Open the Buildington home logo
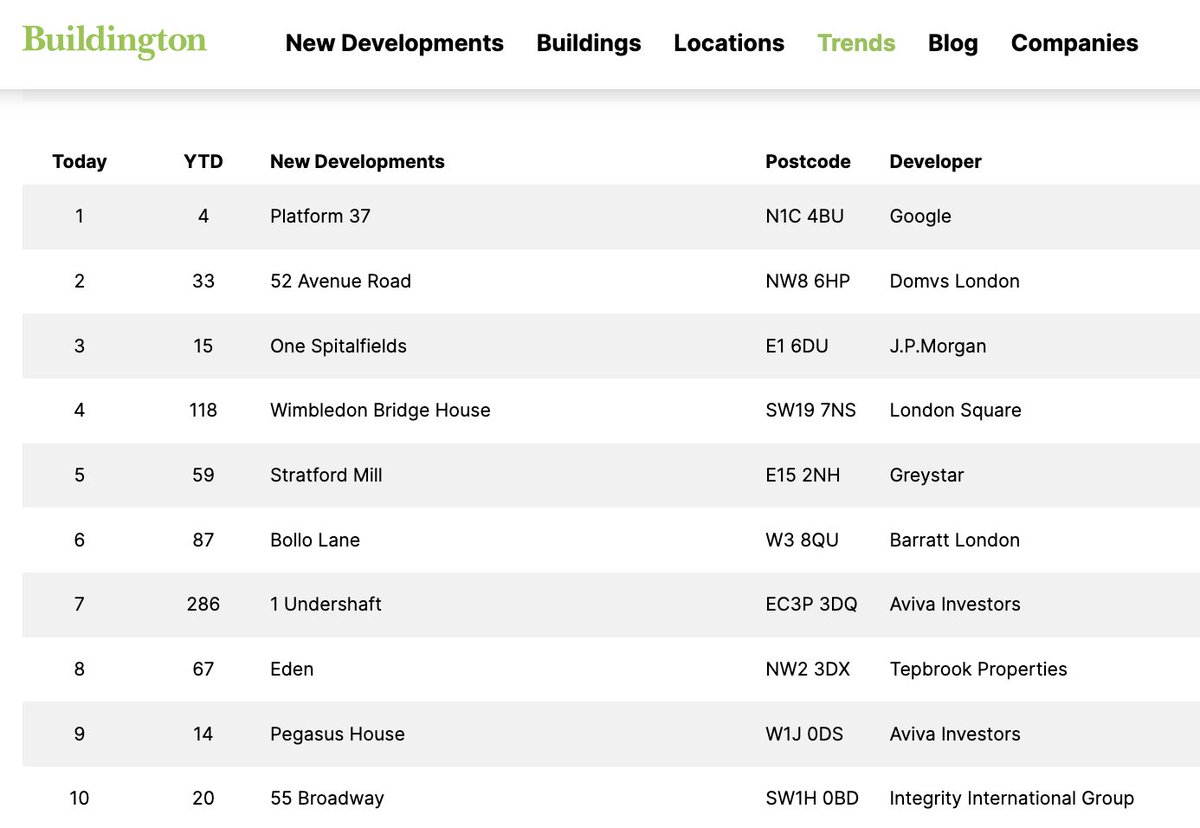 pyautogui.click(x=114, y=42)
